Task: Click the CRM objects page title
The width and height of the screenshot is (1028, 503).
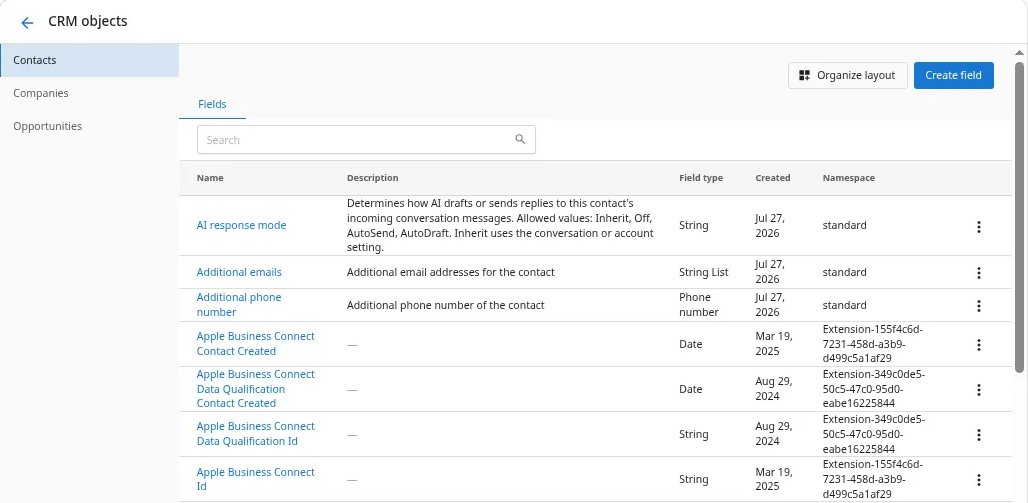Action: tap(88, 21)
